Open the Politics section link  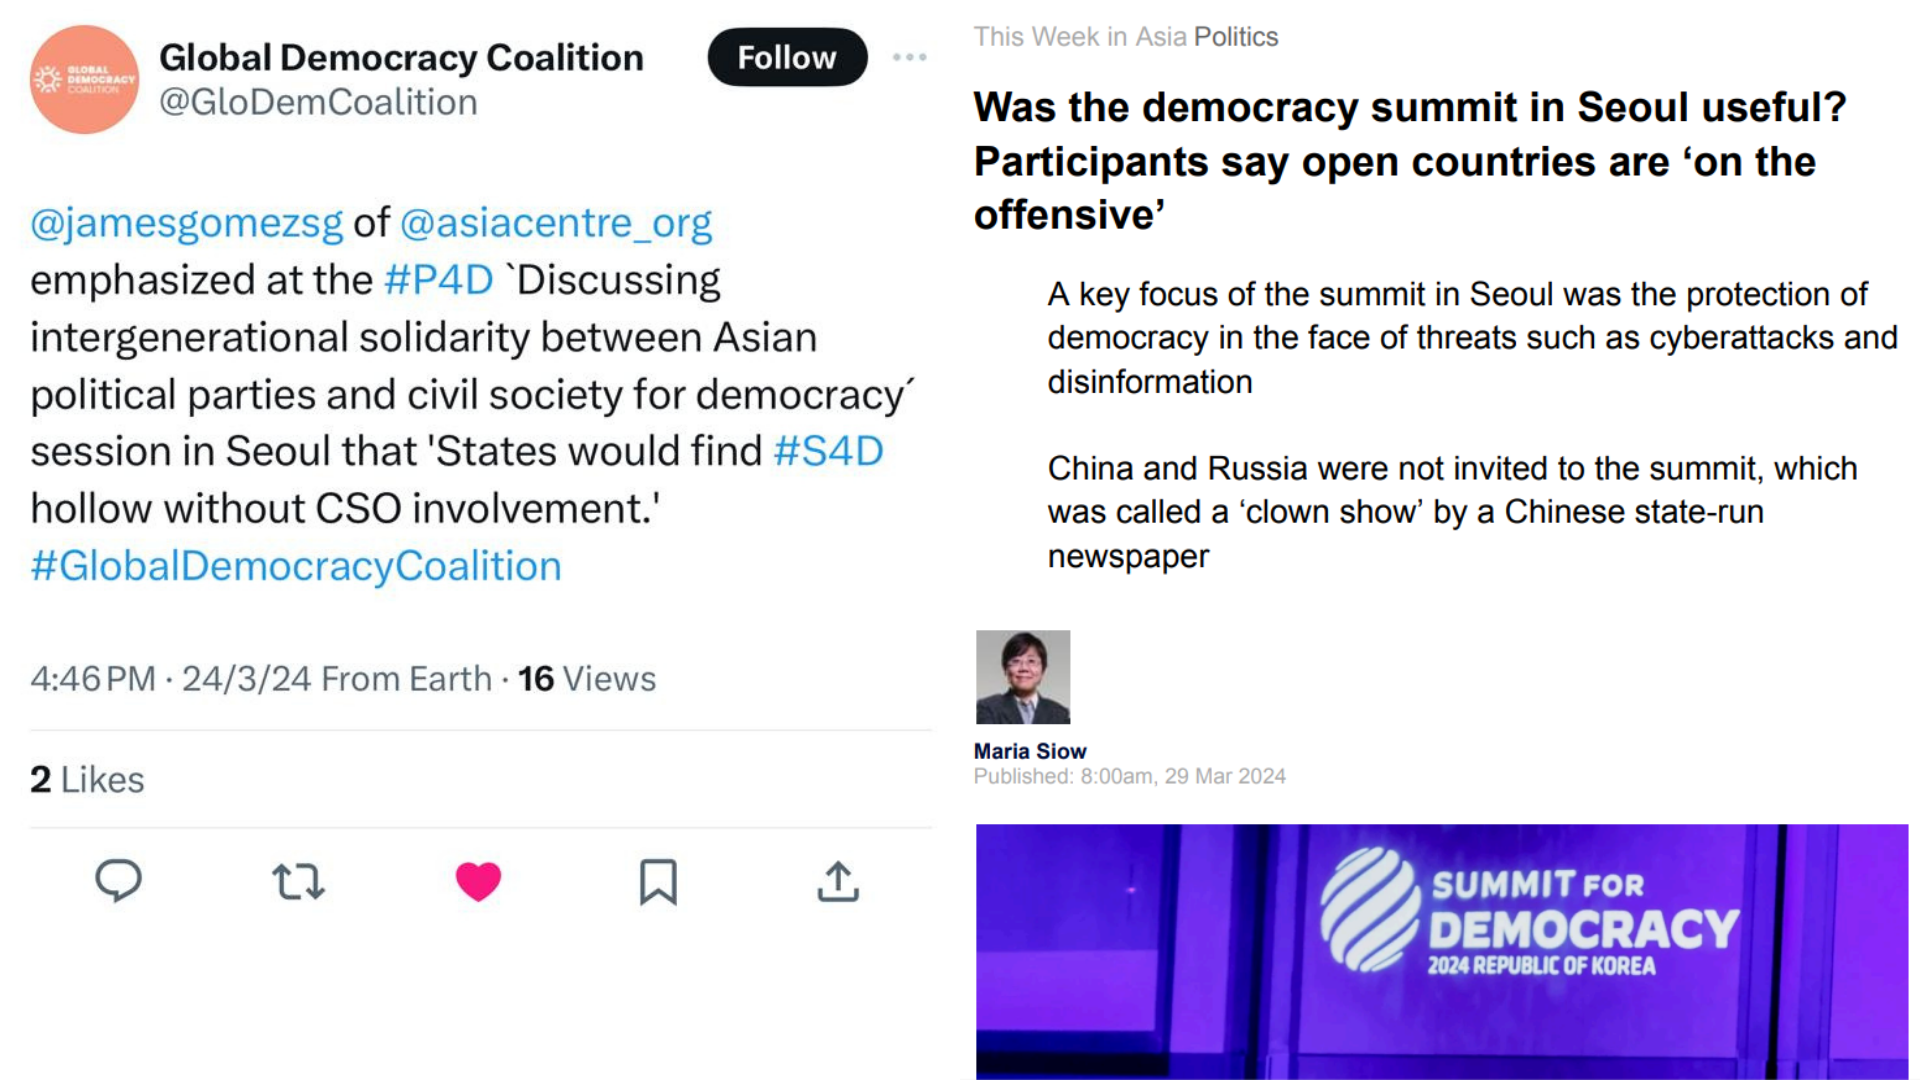pos(1236,37)
